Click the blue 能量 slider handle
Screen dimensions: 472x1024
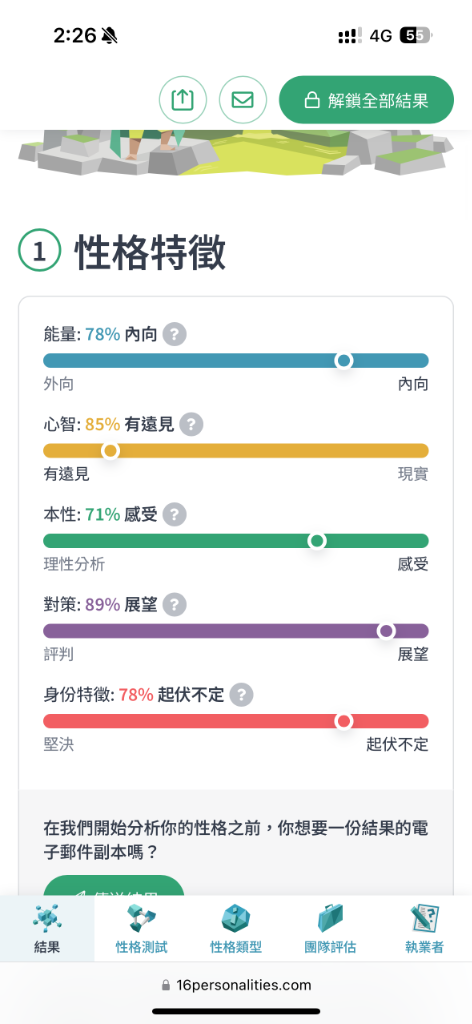(x=343, y=360)
